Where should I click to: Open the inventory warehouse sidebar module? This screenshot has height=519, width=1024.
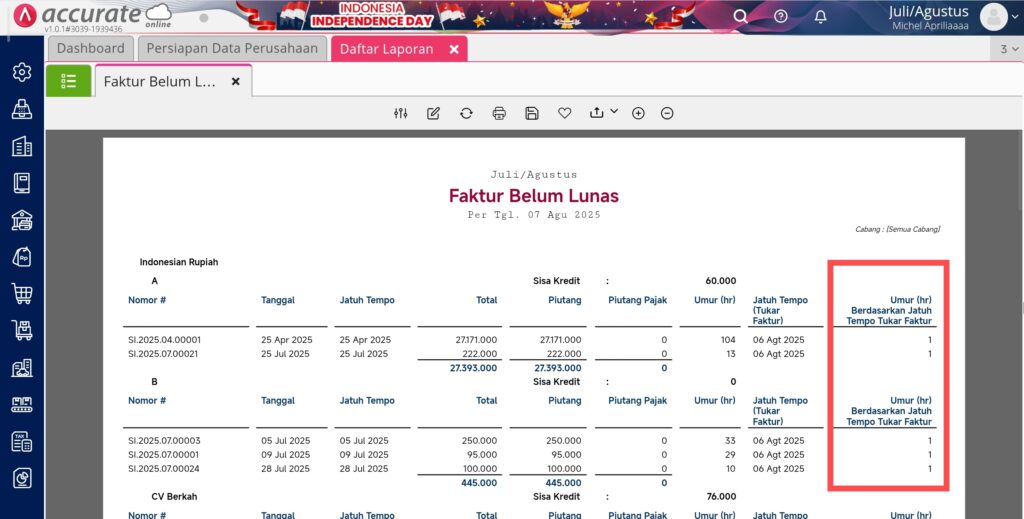pos(22,368)
